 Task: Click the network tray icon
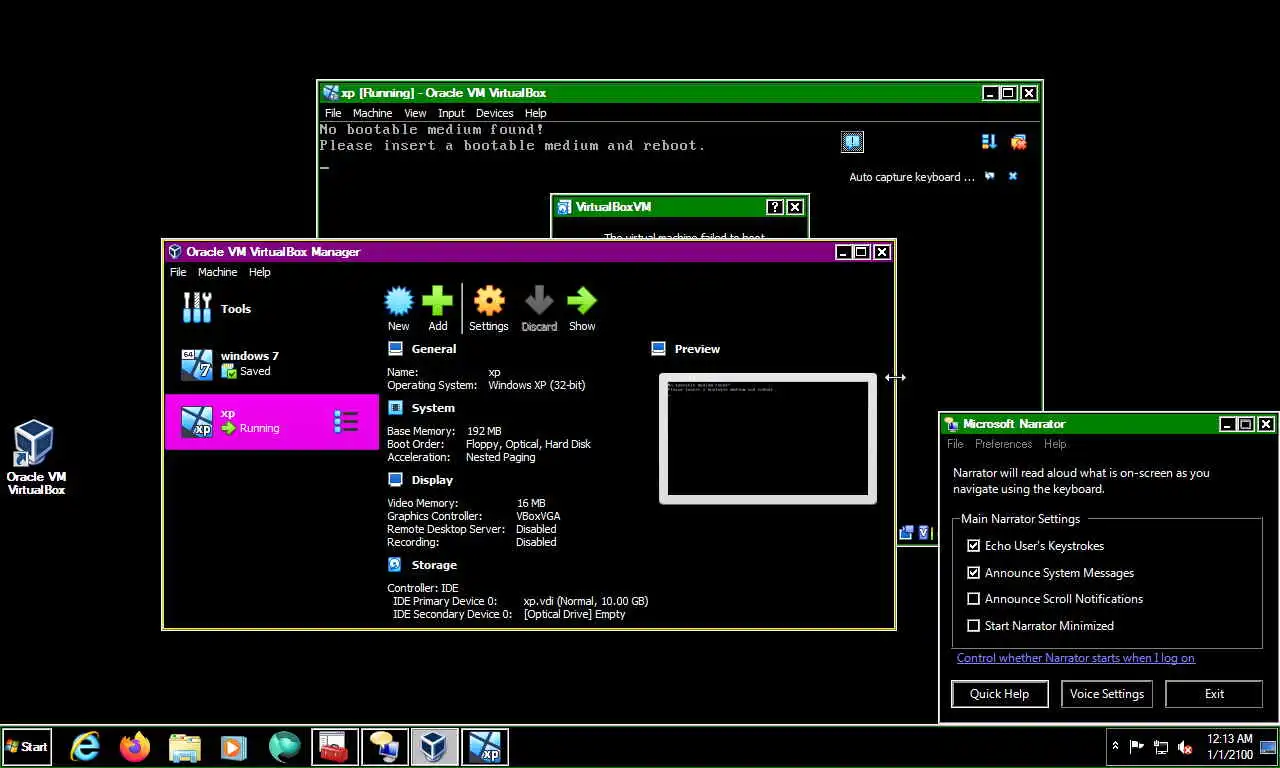(x=1161, y=747)
